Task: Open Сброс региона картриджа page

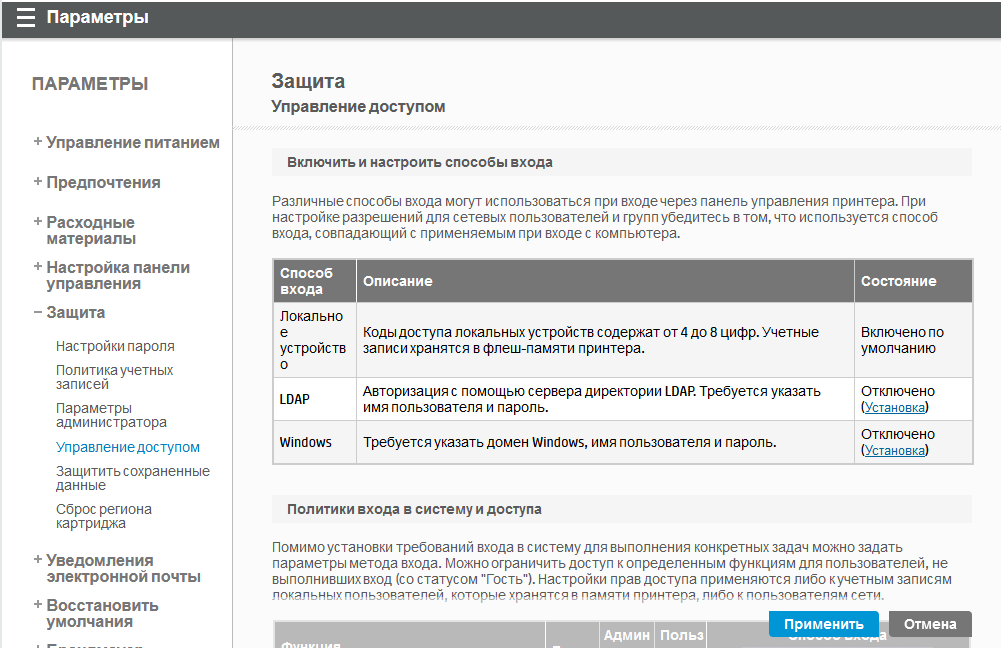Action: (105, 516)
